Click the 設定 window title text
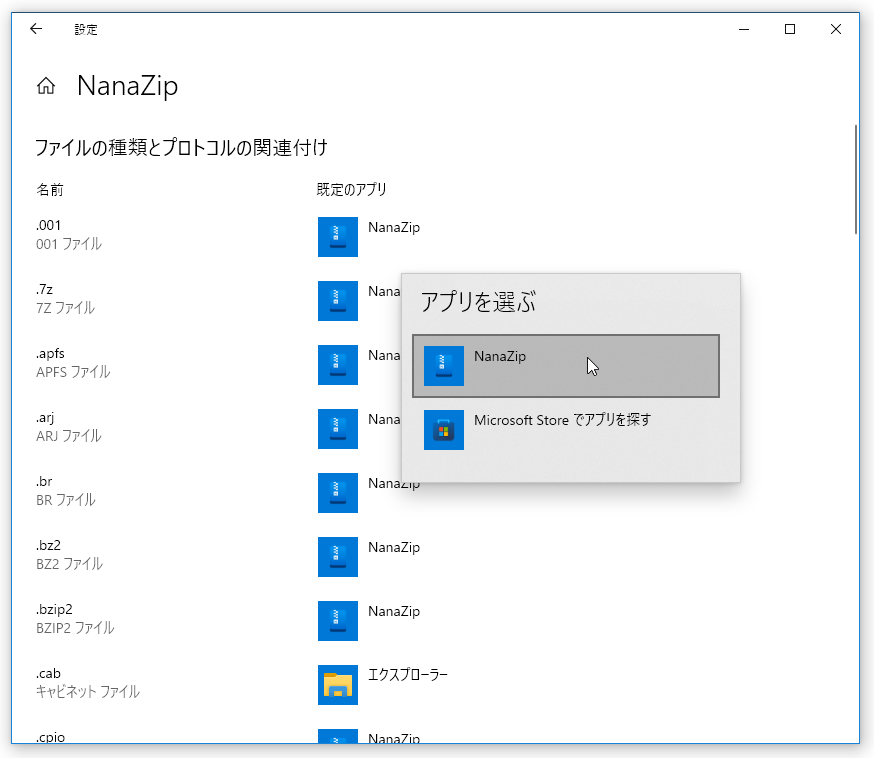This screenshot has height=758, width=874. click(x=86, y=30)
